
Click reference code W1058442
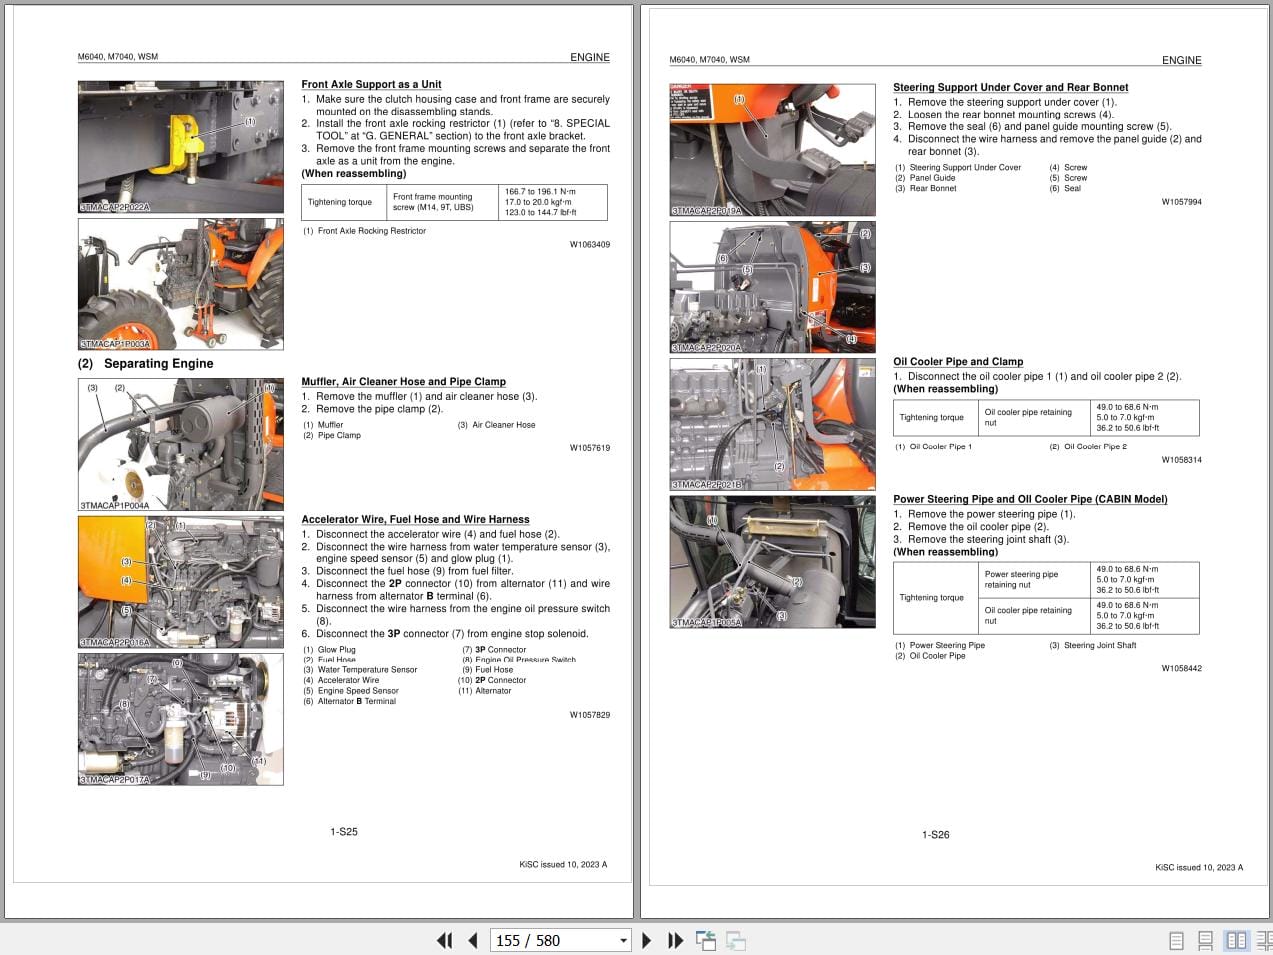pos(1182,669)
